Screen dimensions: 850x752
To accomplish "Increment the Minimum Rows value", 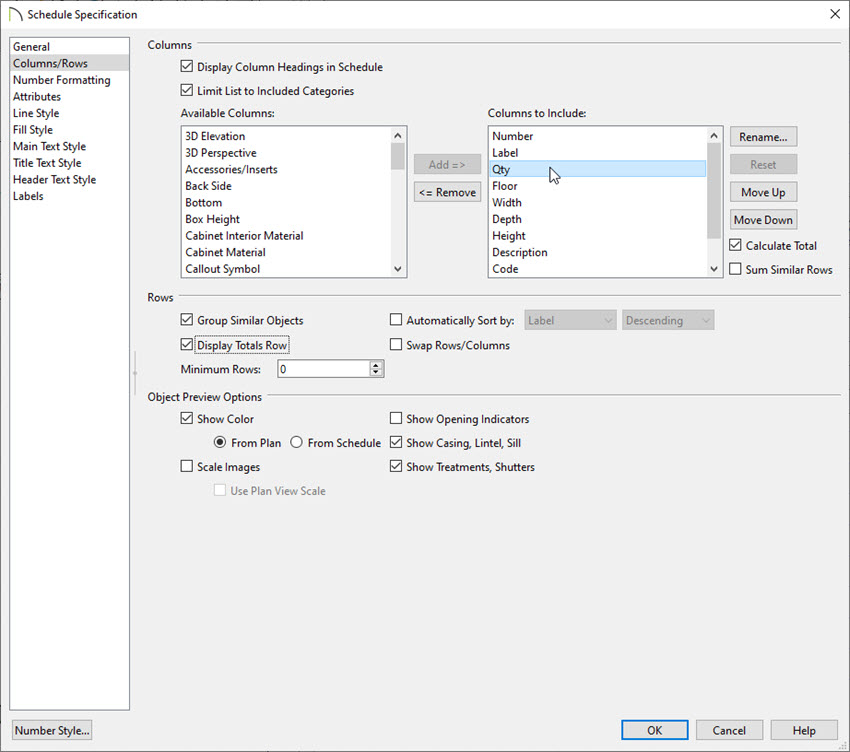I will point(375,364).
